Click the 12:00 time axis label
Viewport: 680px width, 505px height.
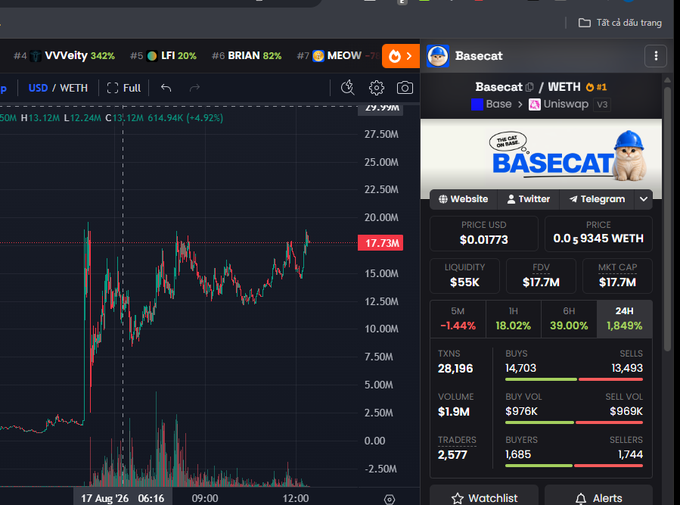(296, 498)
